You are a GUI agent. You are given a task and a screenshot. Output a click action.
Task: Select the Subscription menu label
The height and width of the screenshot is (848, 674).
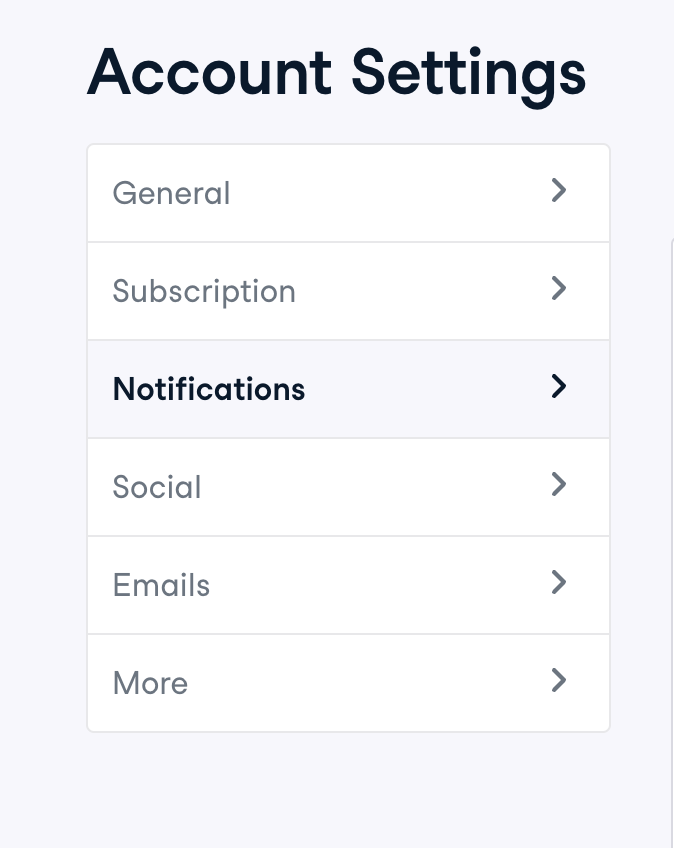[x=204, y=291]
